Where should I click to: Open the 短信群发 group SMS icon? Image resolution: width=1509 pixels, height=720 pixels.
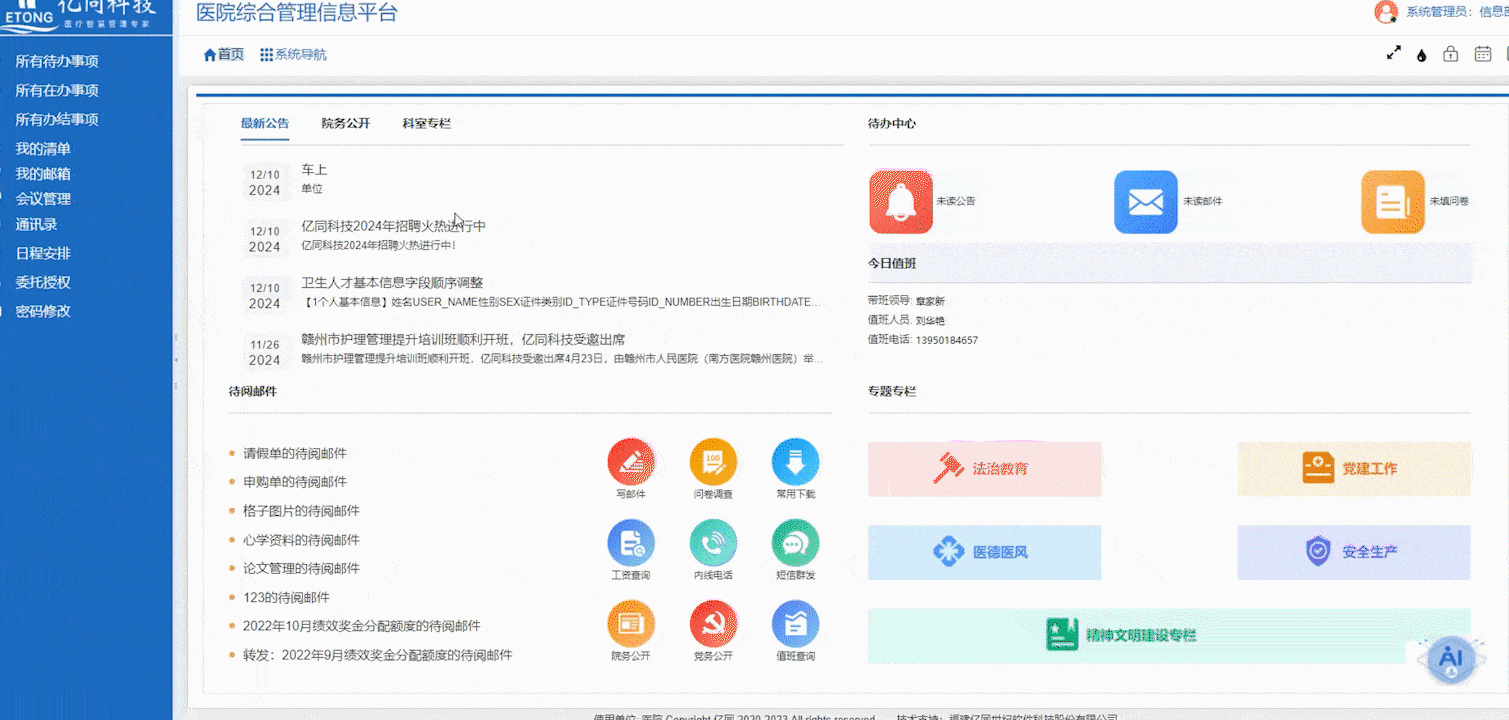click(795, 544)
